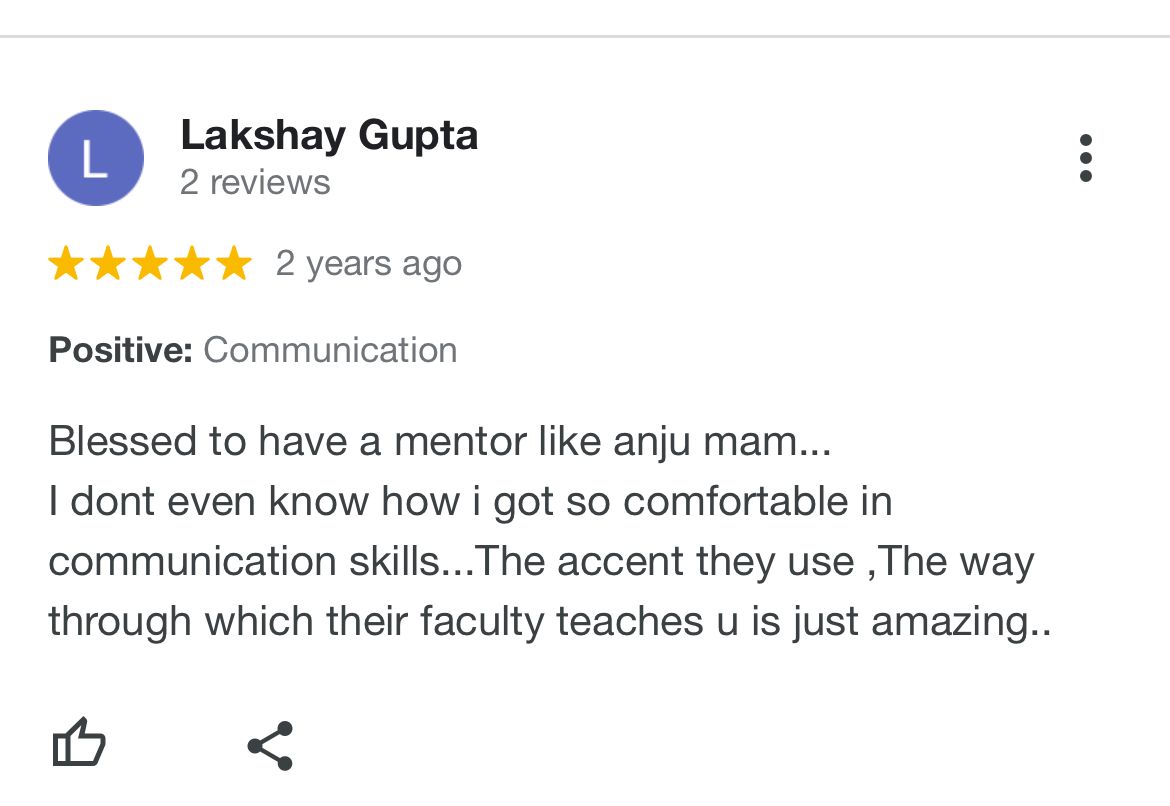The width and height of the screenshot is (1170, 806).
Task: Open the three-dot more options menu
Action: 1085,159
